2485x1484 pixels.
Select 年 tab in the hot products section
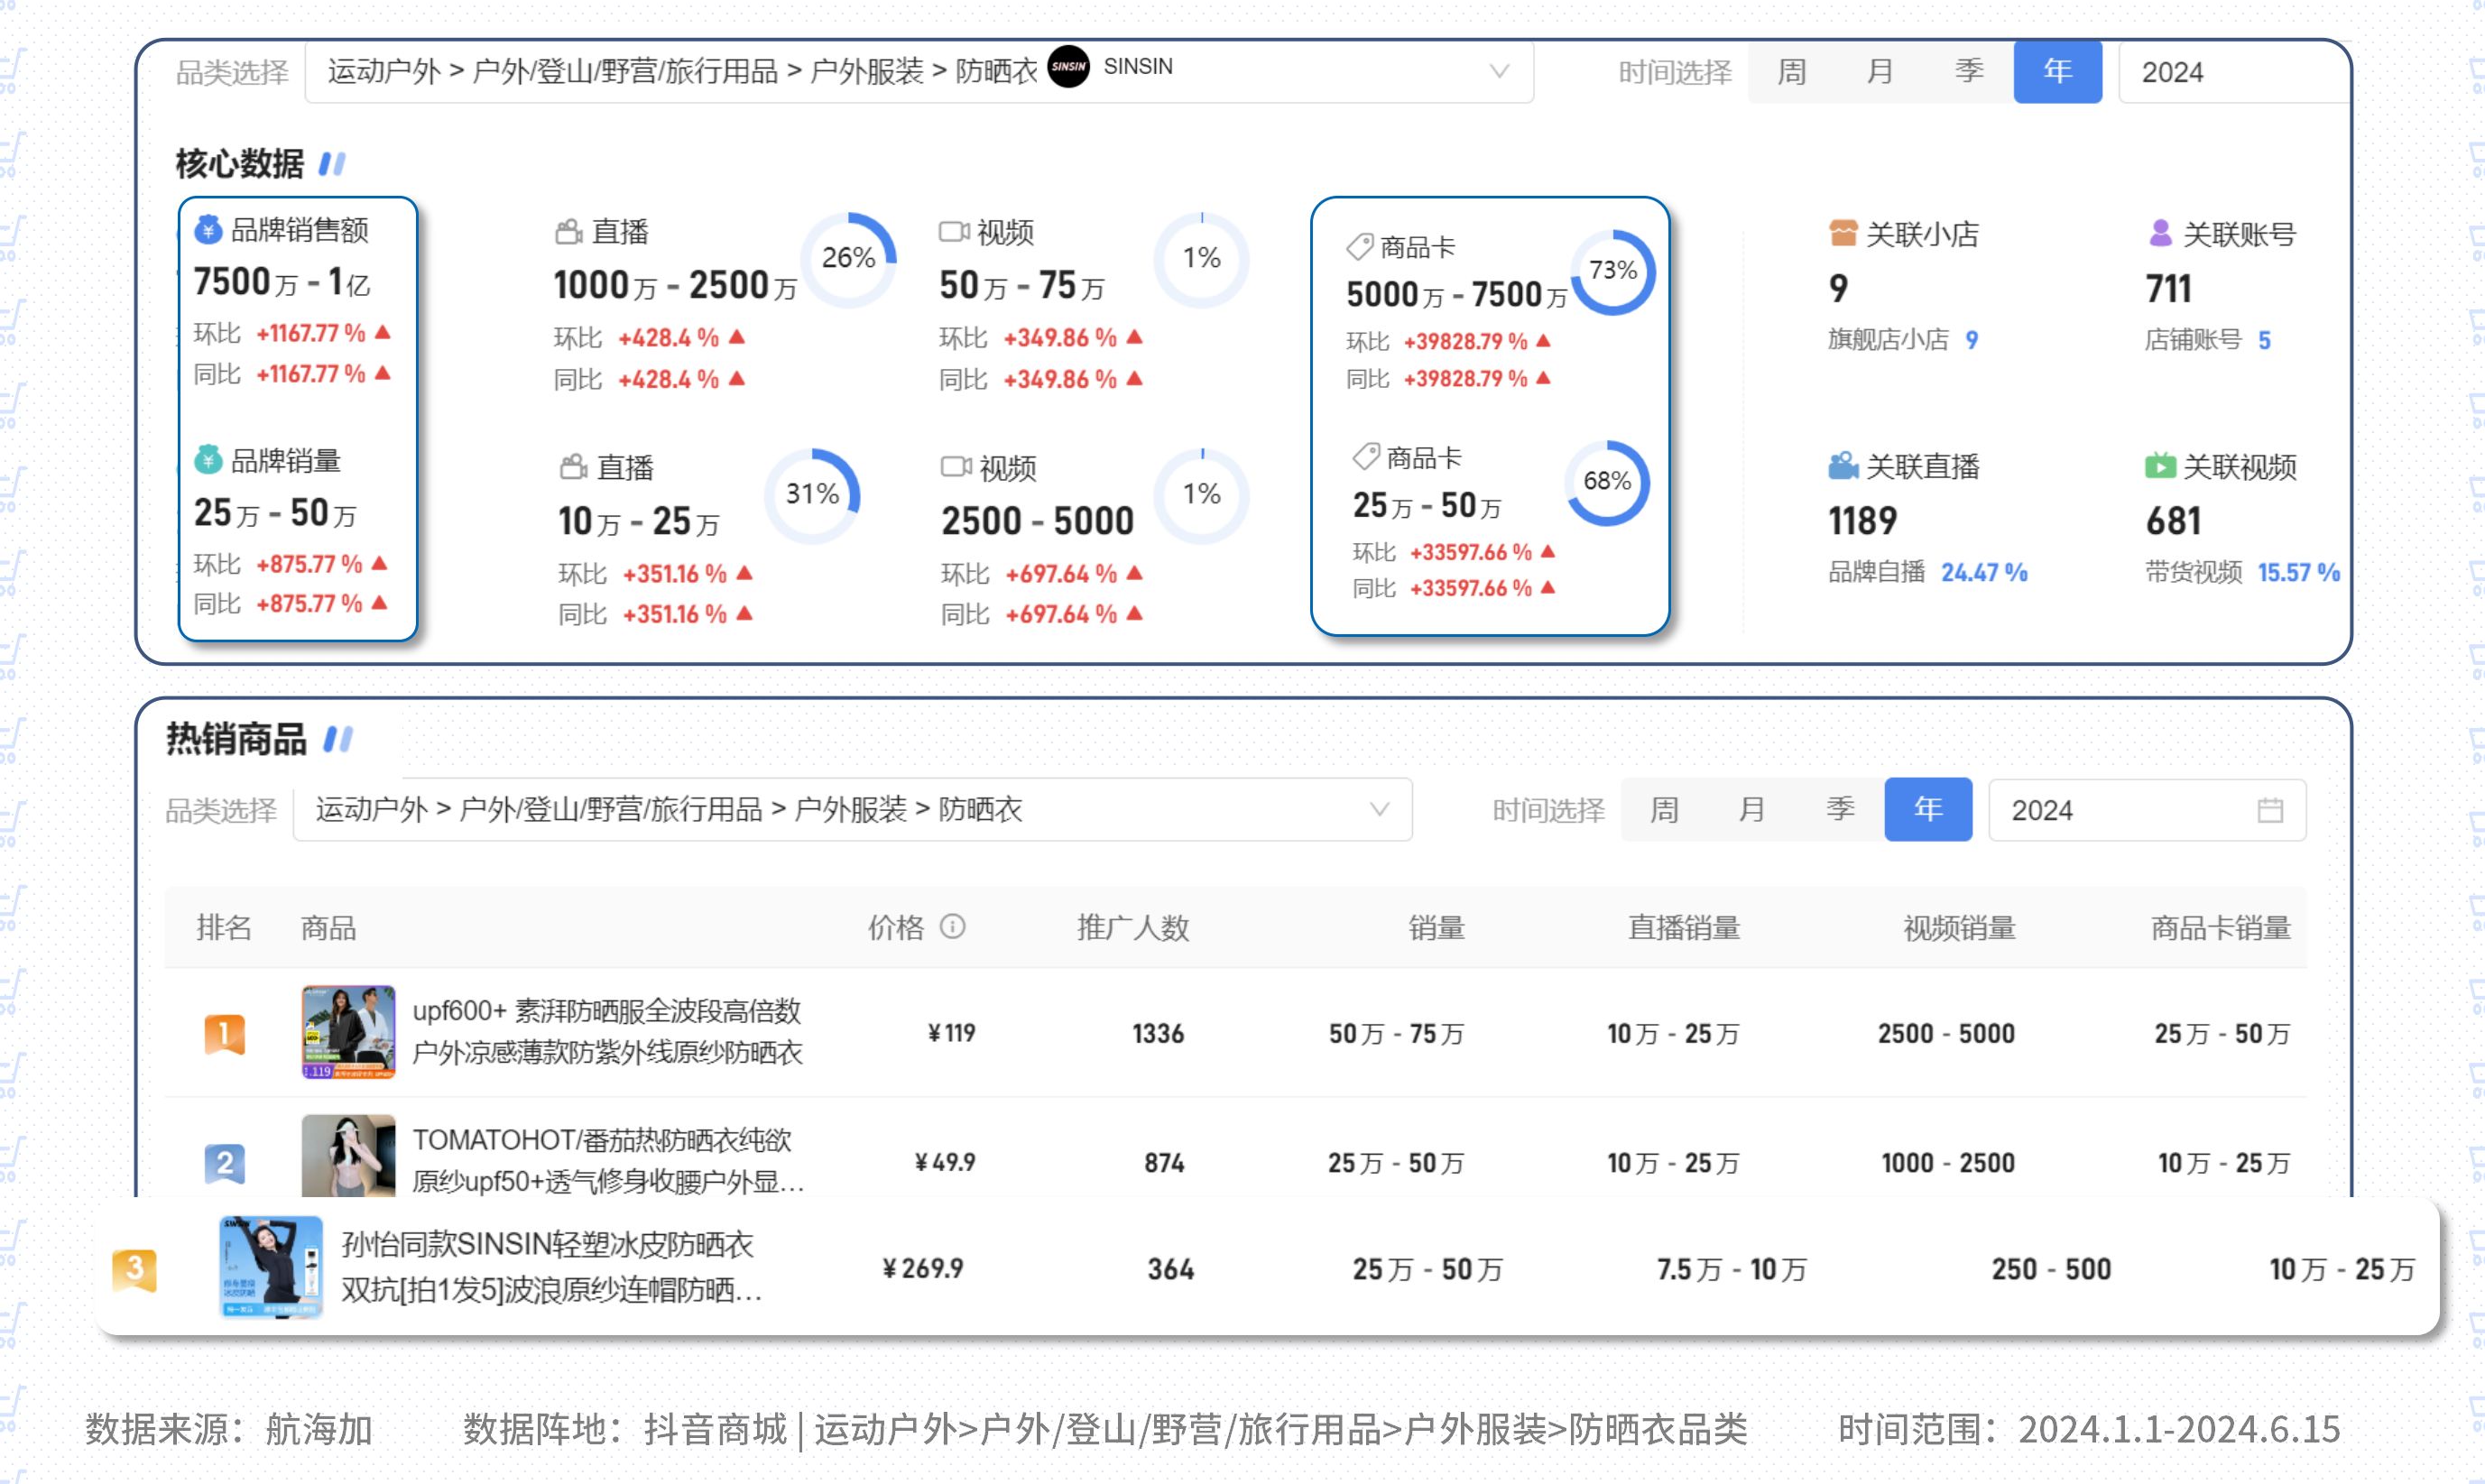coord(1927,809)
